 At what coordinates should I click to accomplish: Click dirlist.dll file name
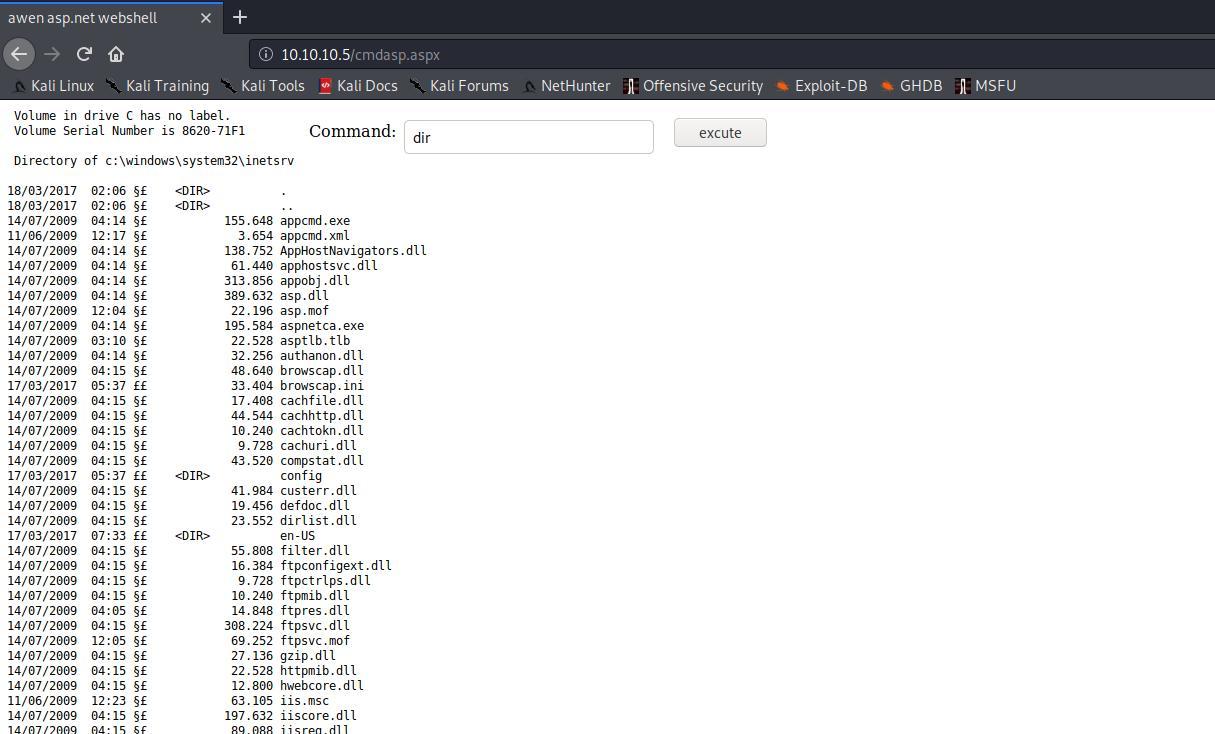click(318, 521)
